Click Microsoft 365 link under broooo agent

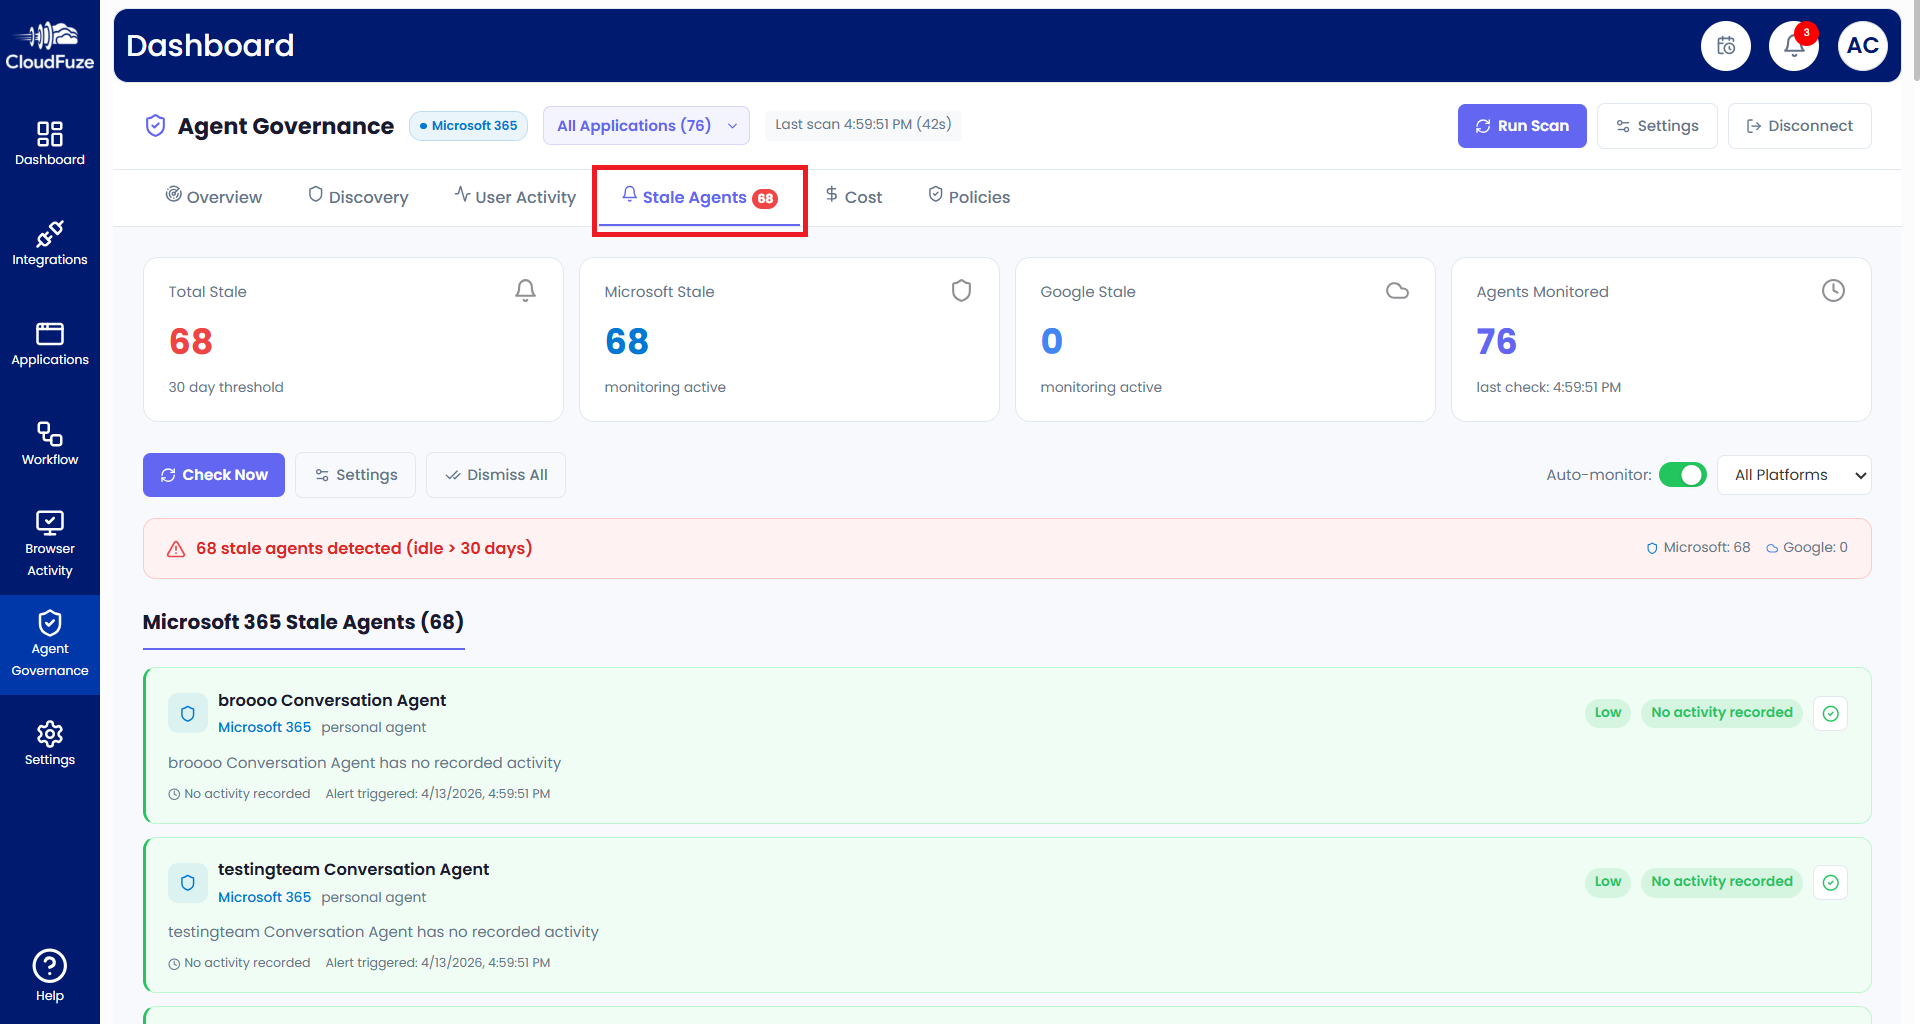coord(264,727)
